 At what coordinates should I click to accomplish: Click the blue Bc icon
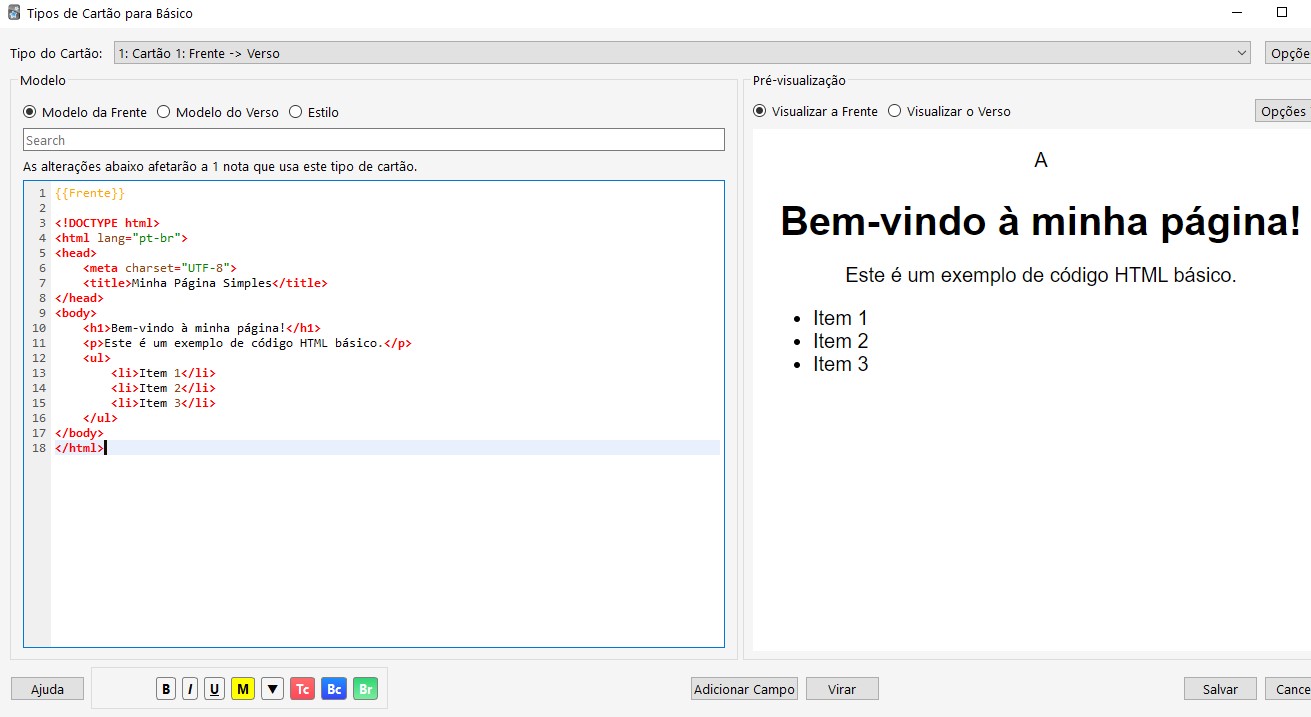pos(334,689)
